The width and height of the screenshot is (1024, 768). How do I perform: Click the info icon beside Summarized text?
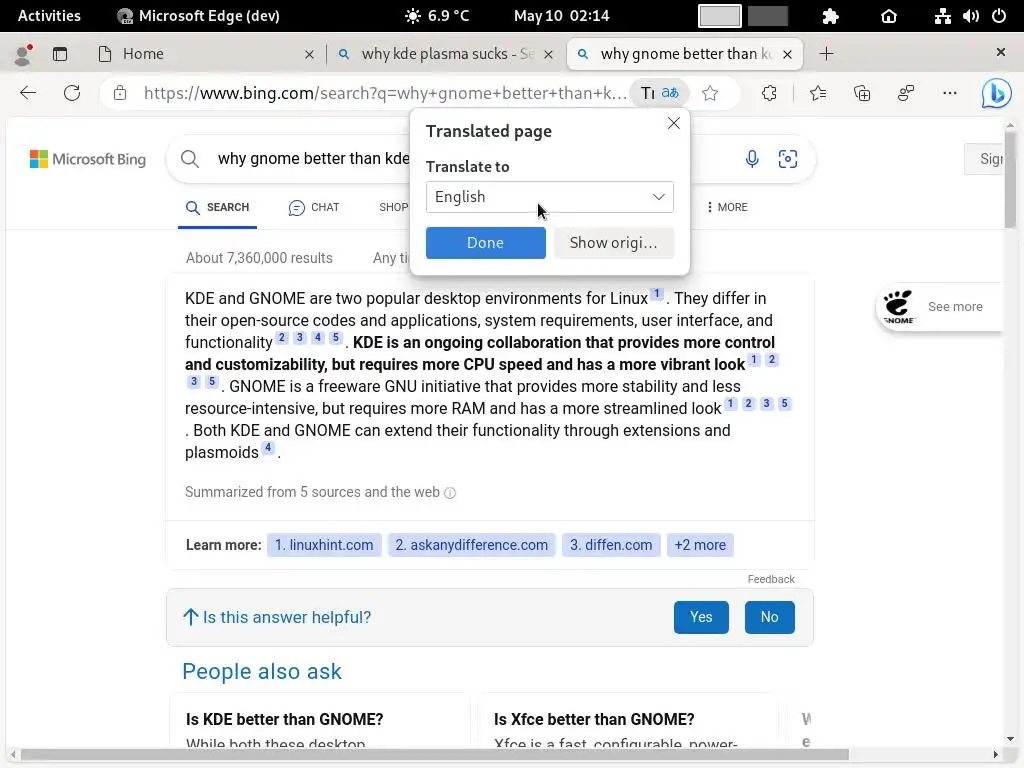pos(450,493)
